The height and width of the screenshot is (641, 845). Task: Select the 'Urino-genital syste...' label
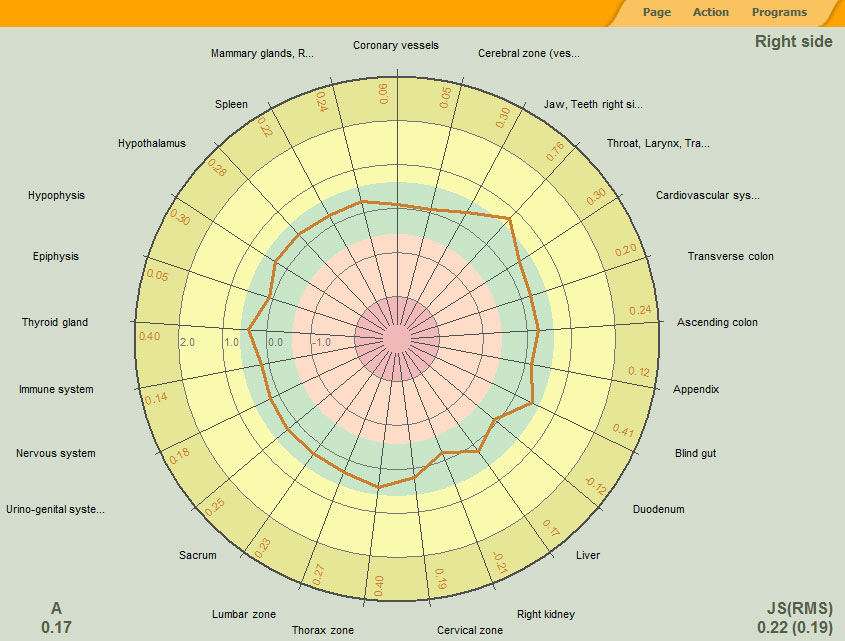pos(56,509)
